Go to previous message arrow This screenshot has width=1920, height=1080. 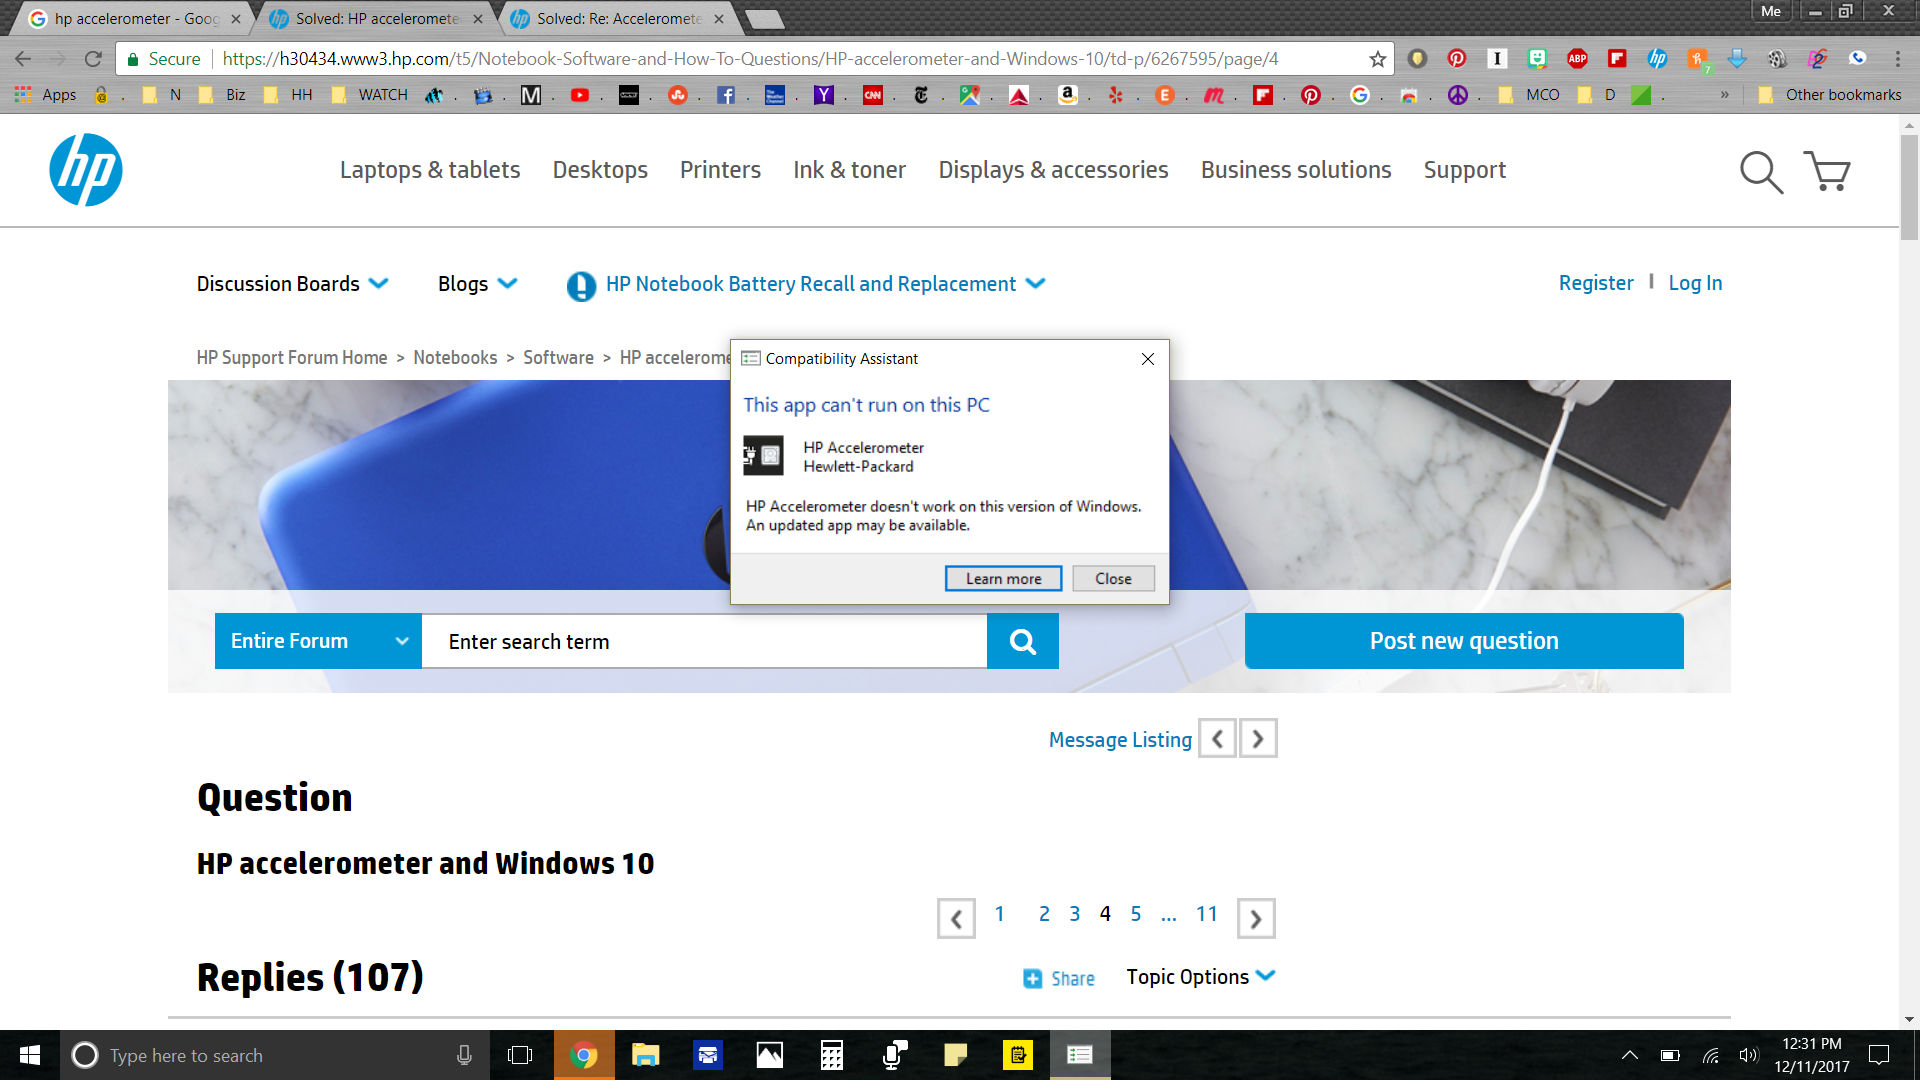1217,739
